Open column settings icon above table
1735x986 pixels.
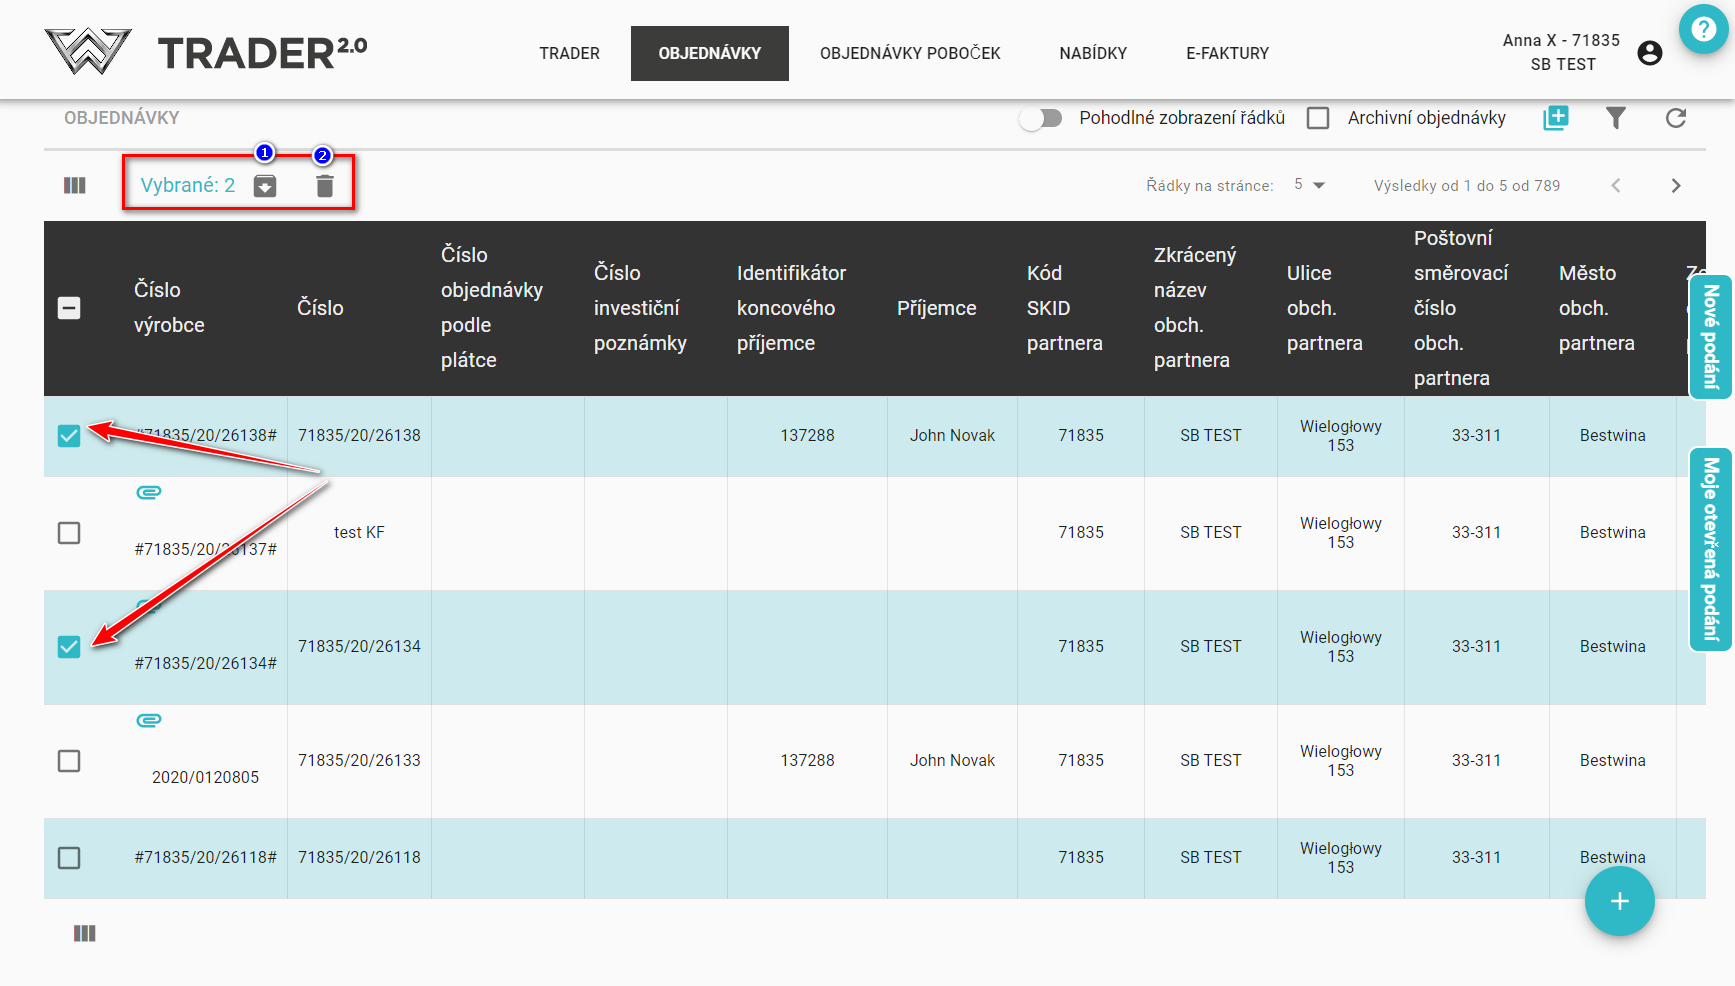(75, 186)
